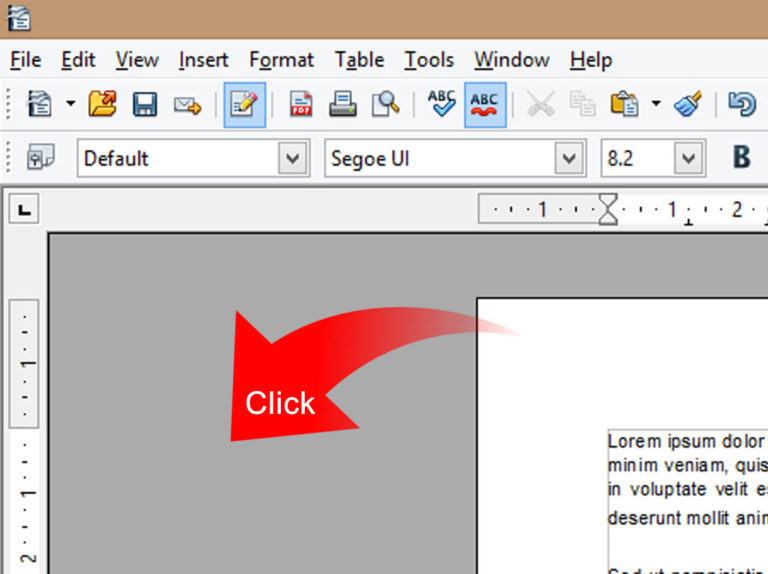The height and width of the screenshot is (574, 768).
Task: Open the Styles and Formatting icon
Action: [x=41, y=157]
